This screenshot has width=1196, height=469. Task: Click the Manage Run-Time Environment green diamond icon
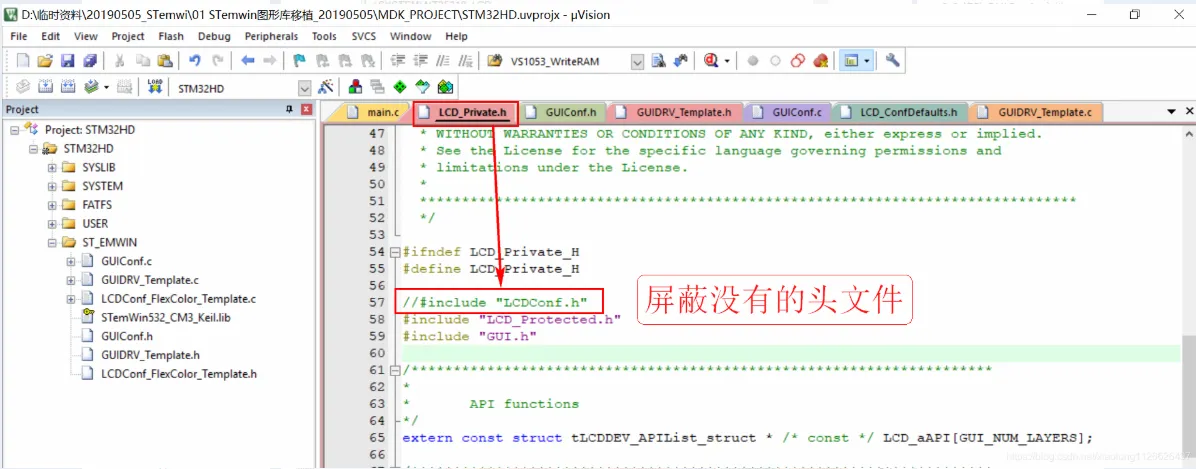click(400, 87)
